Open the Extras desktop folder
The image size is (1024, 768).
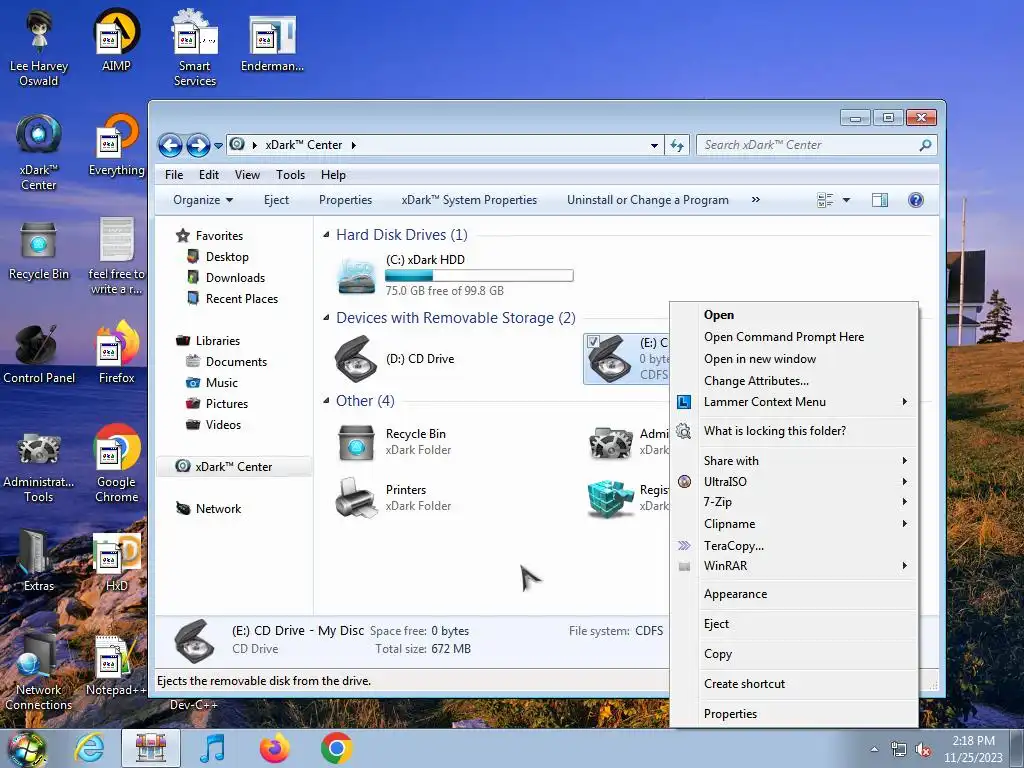click(x=39, y=560)
